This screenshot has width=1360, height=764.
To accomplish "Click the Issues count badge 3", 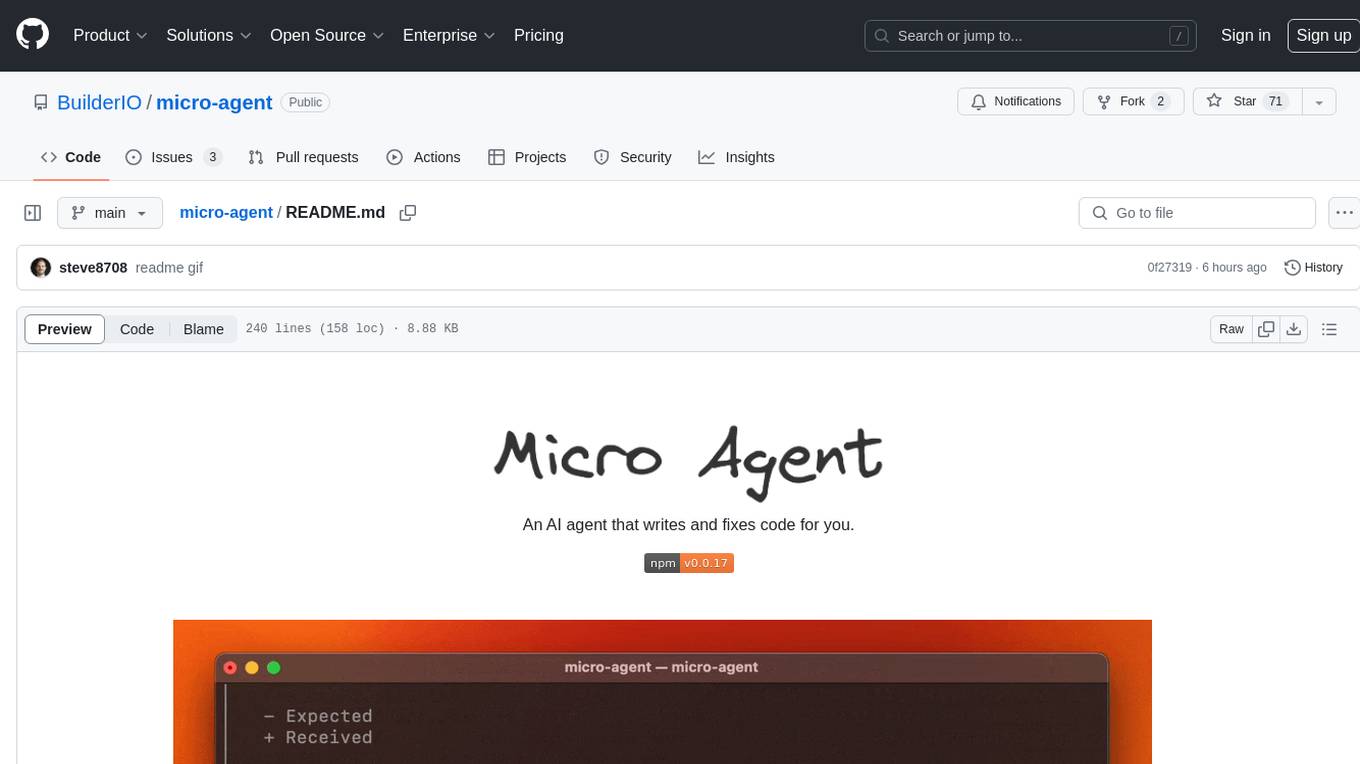I will point(212,157).
